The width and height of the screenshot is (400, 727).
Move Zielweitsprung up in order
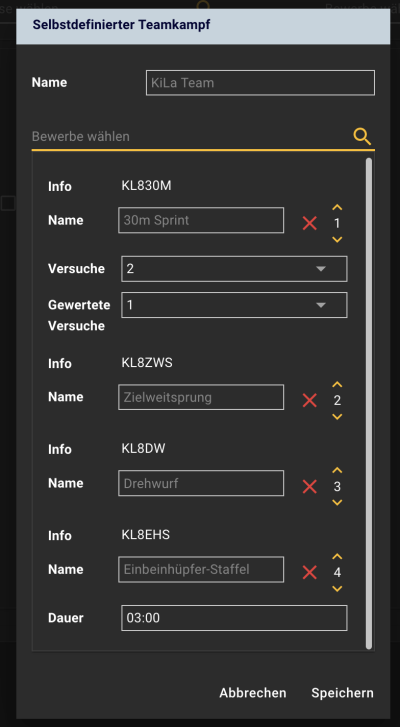(x=337, y=384)
